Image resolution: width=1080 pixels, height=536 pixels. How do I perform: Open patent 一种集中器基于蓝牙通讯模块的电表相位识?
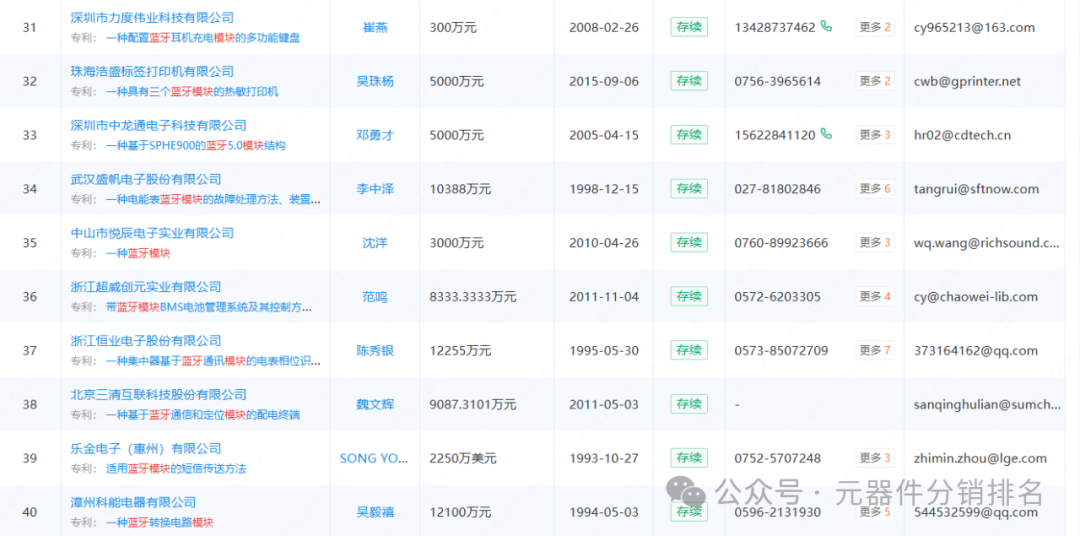[x=213, y=360]
